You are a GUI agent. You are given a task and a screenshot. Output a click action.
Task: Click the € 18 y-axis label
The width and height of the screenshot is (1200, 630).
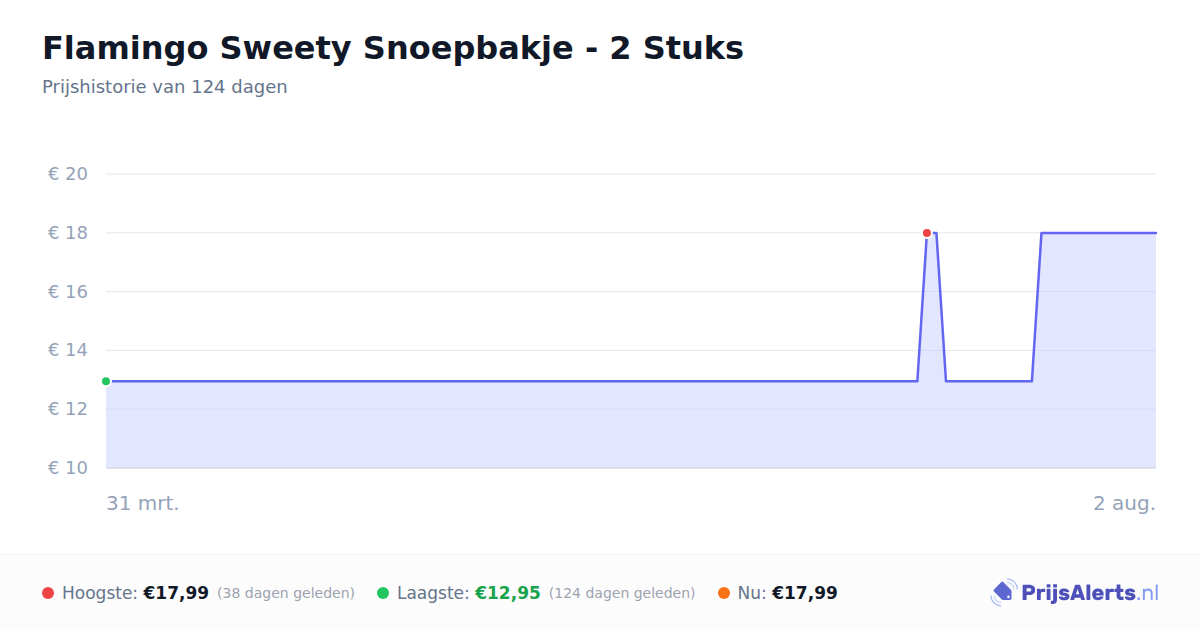click(68, 233)
